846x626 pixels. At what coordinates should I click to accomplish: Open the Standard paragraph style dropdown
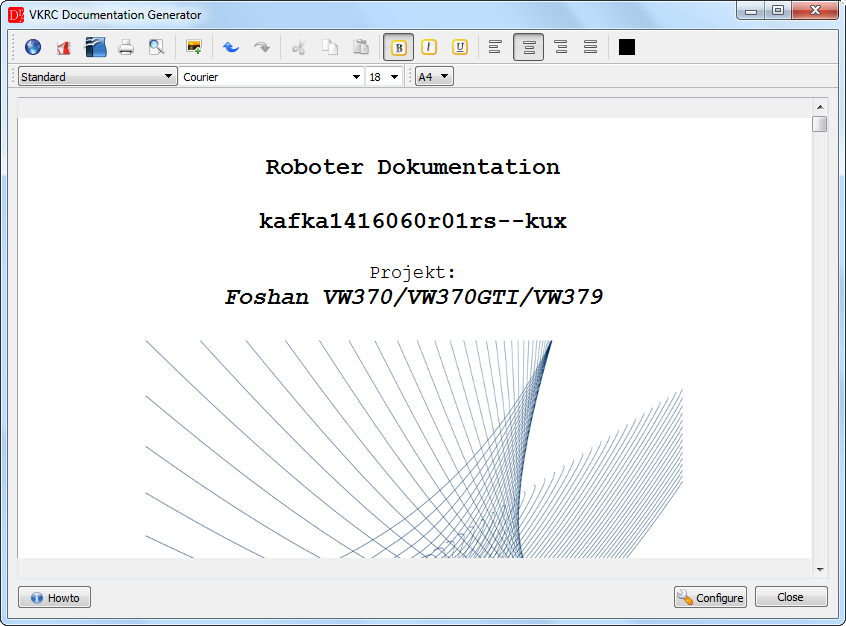(98, 77)
